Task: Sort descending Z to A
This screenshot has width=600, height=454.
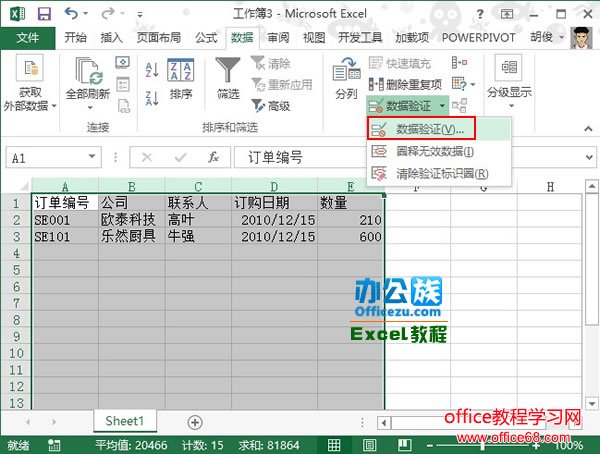Action: pyautogui.click(x=152, y=98)
